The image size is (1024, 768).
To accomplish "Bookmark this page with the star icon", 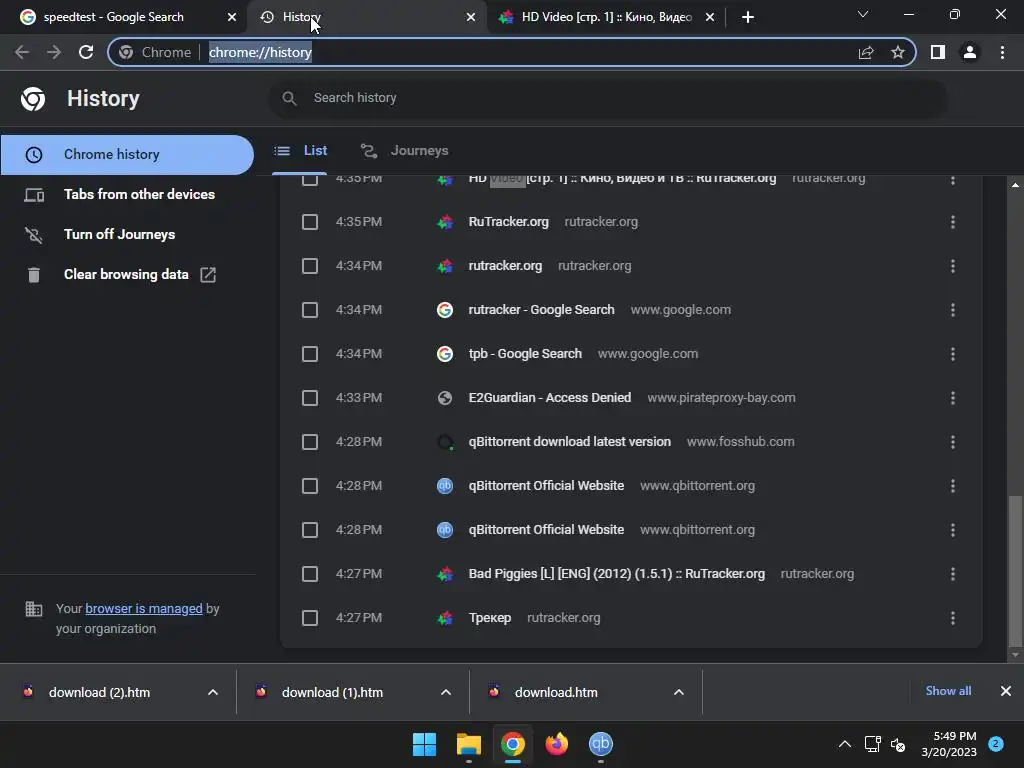I will [x=898, y=52].
